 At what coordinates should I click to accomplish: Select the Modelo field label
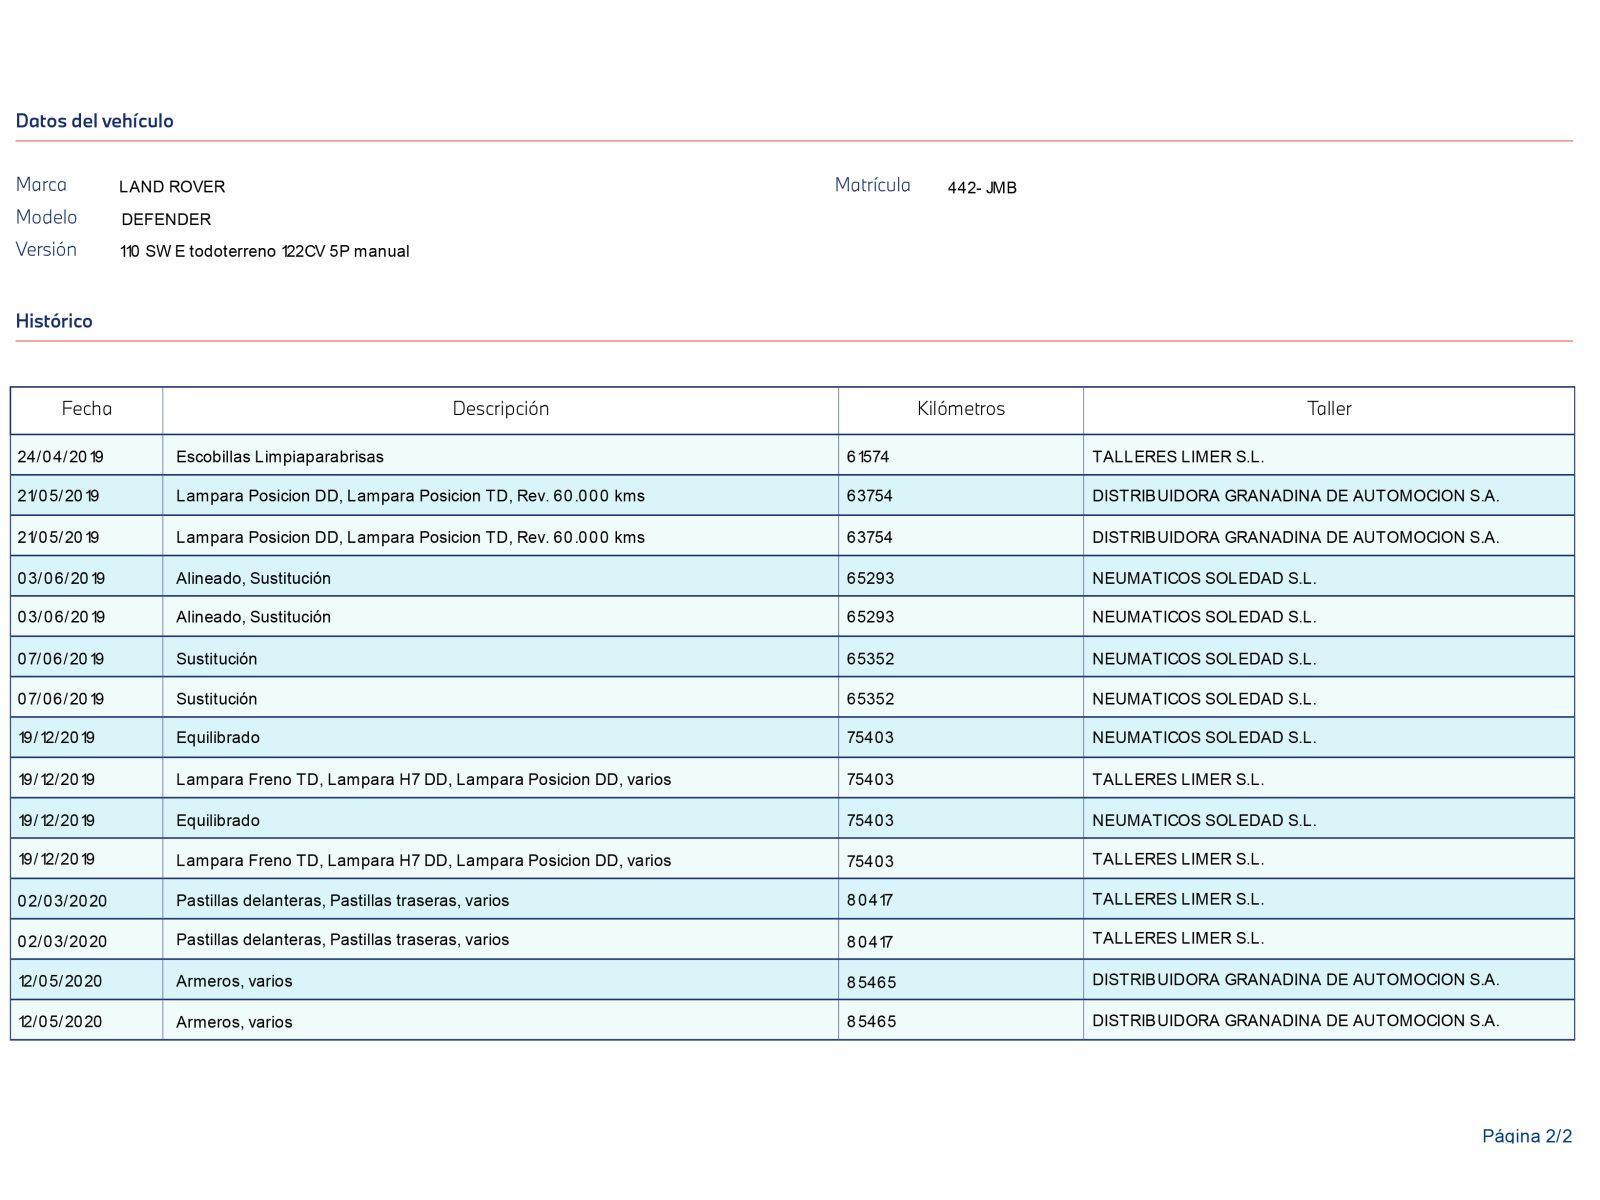[x=46, y=218]
